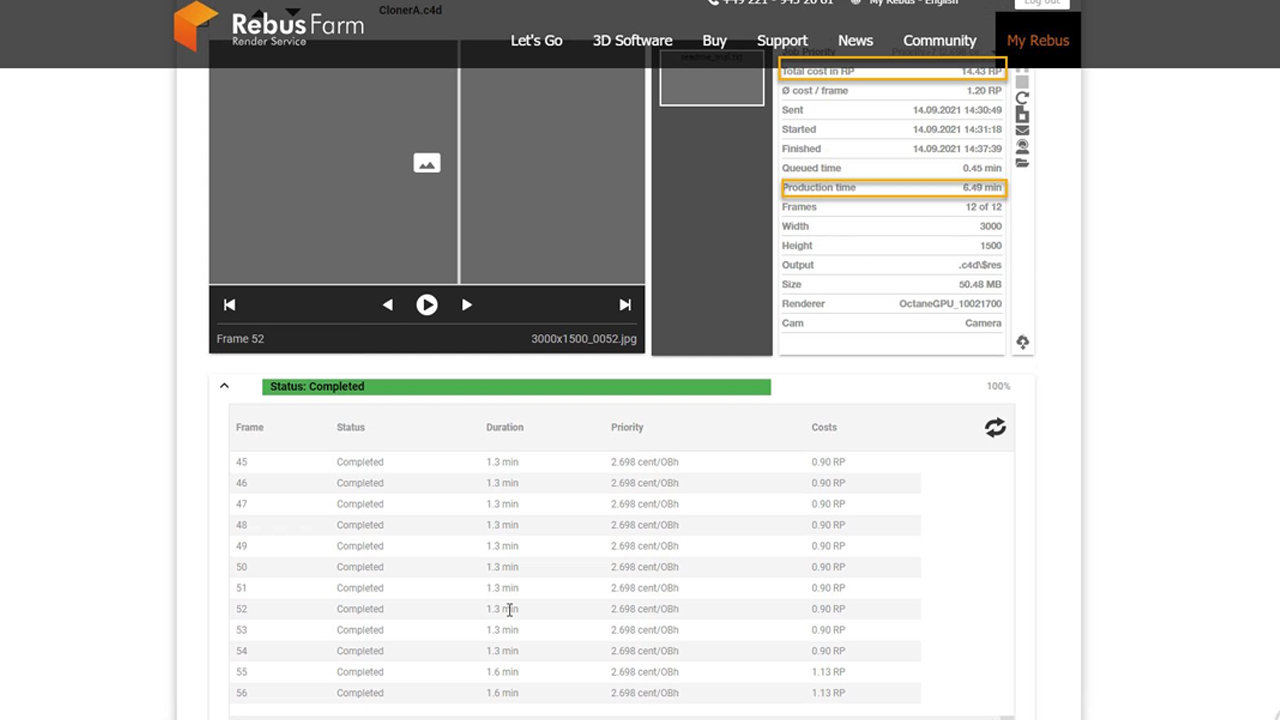Click the job thumbnail in the dark panel
1280x720 pixels.
(712, 77)
